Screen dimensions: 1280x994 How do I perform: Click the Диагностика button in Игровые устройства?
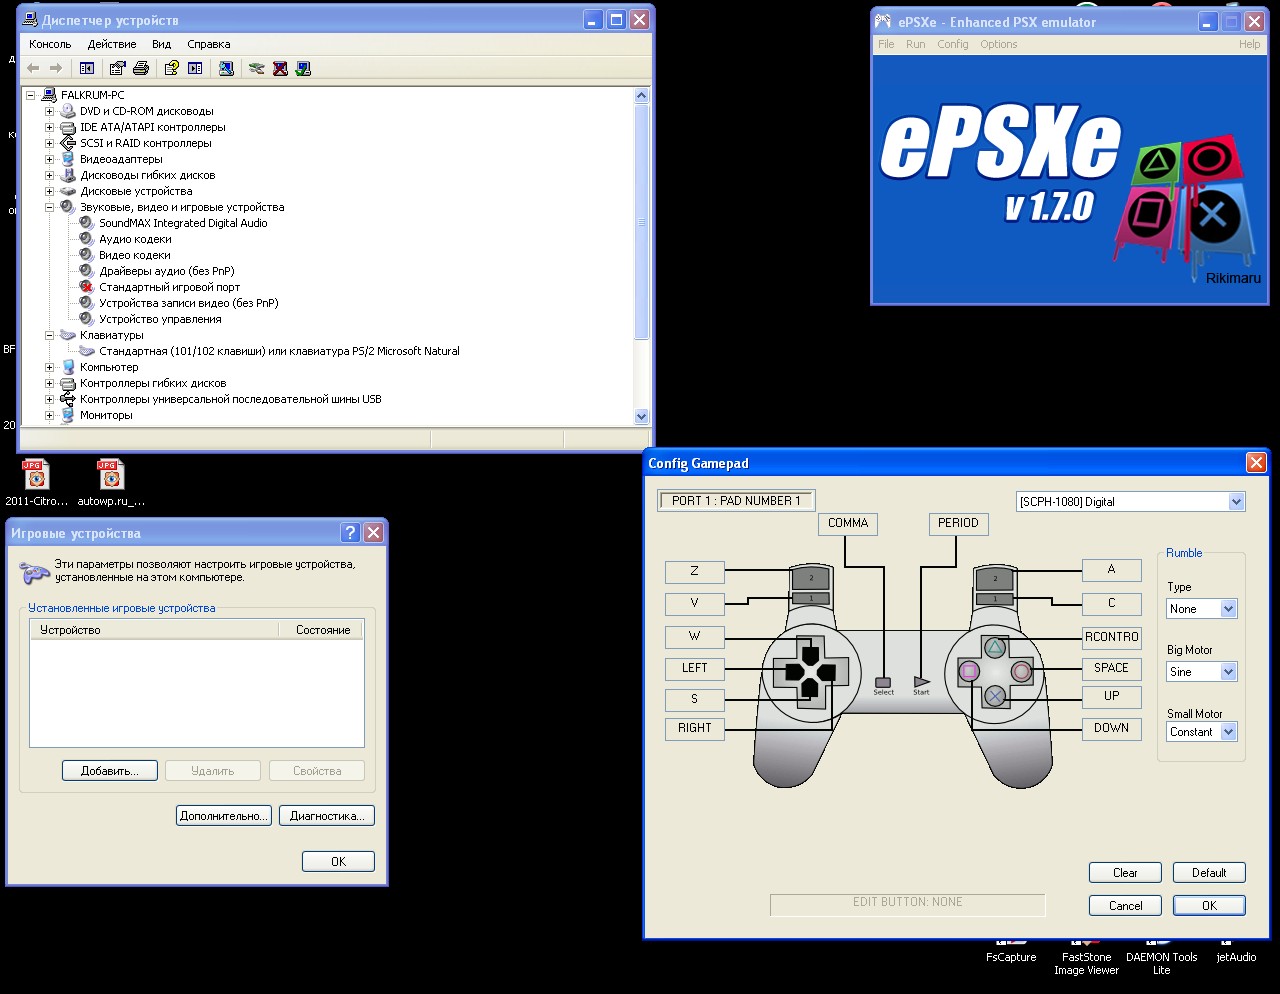[x=326, y=815]
